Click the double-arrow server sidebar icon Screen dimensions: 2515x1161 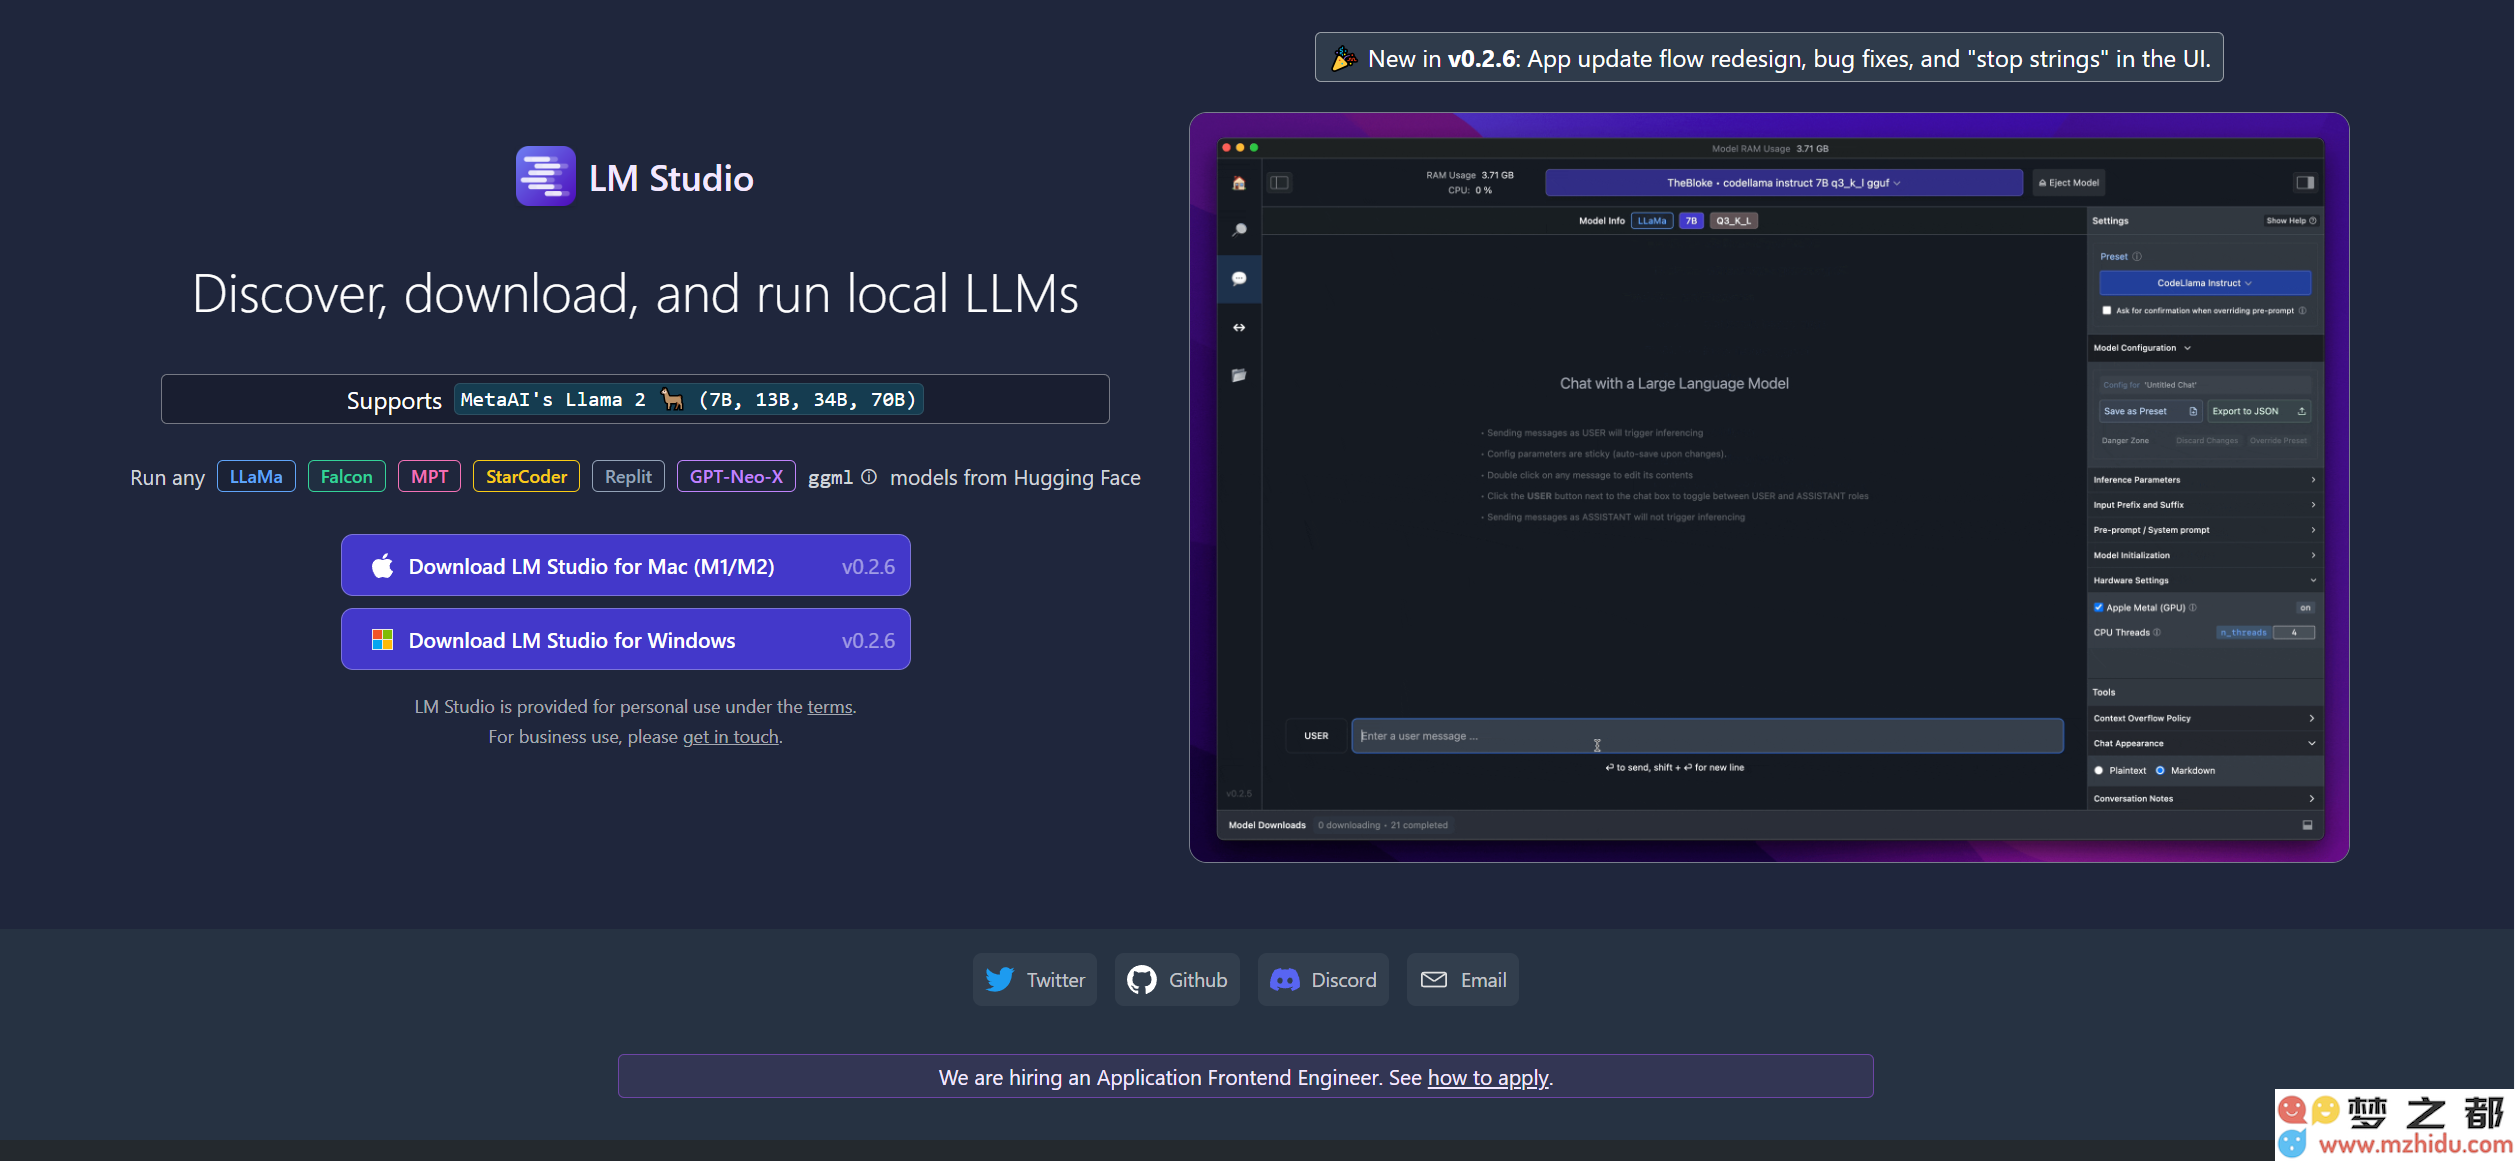tap(1239, 327)
